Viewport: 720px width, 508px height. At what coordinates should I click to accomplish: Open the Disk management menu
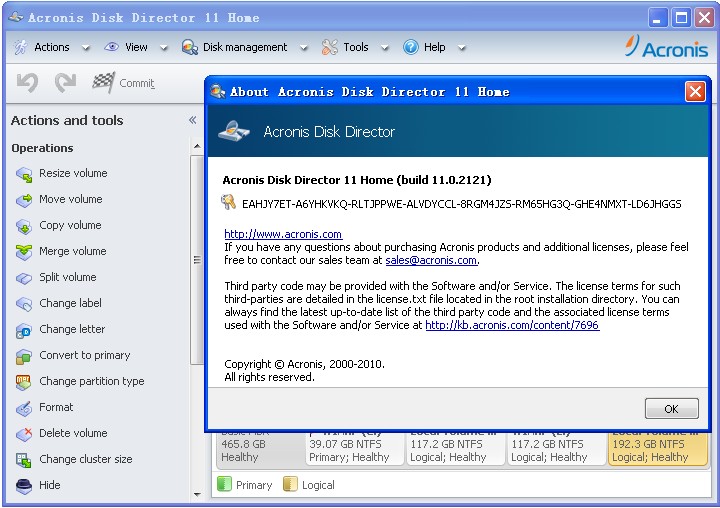tap(245, 47)
